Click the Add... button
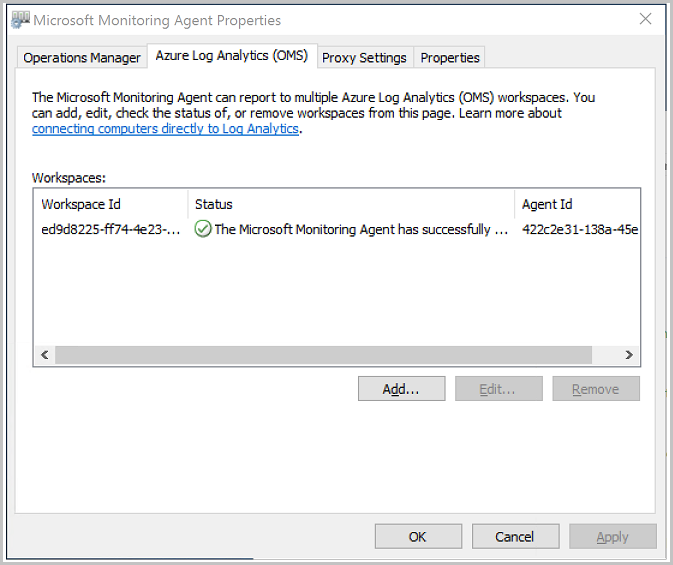The image size is (673, 565). tap(402, 389)
